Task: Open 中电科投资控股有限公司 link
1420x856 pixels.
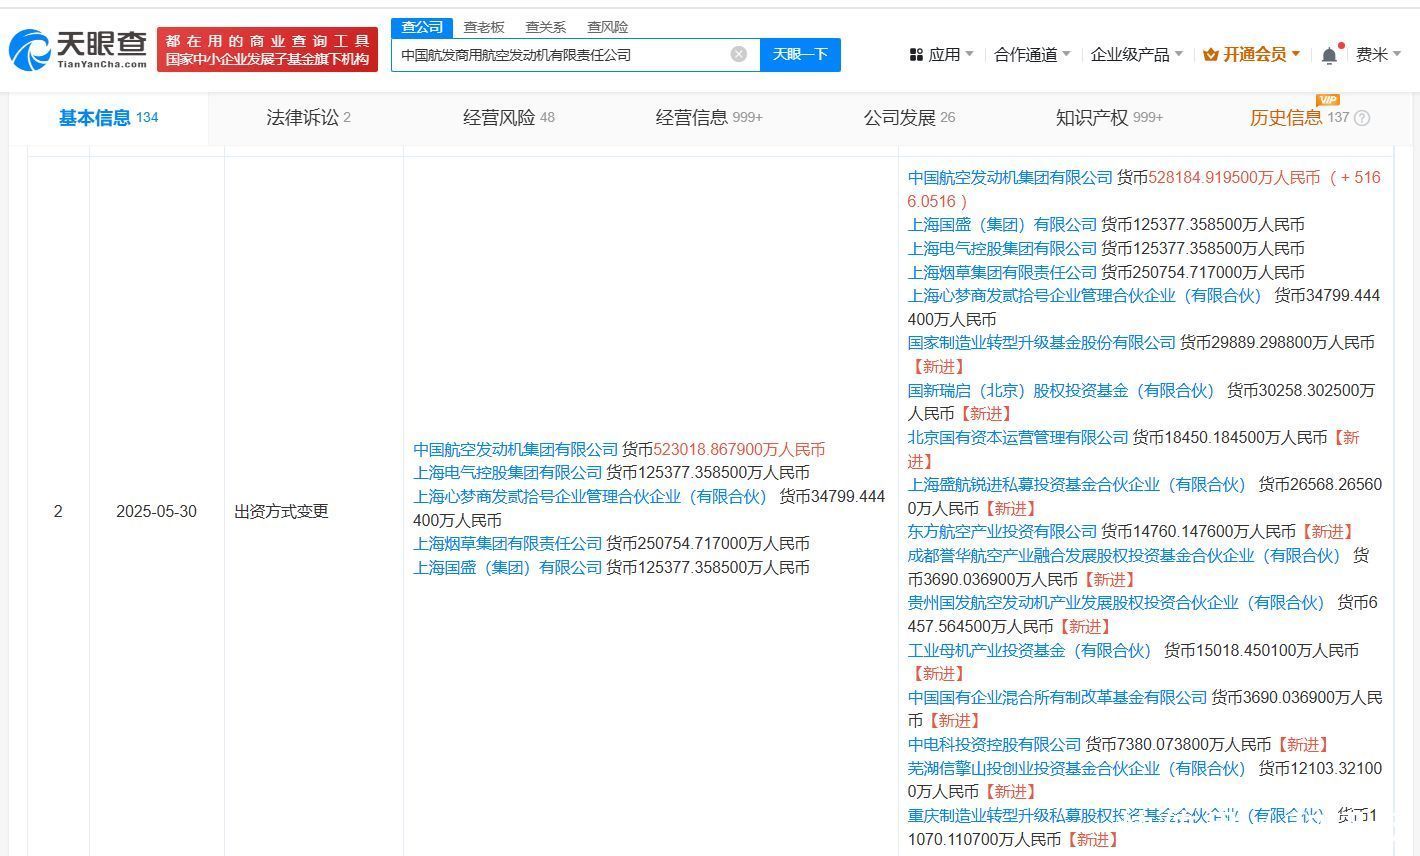Action: [x=995, y=745]
